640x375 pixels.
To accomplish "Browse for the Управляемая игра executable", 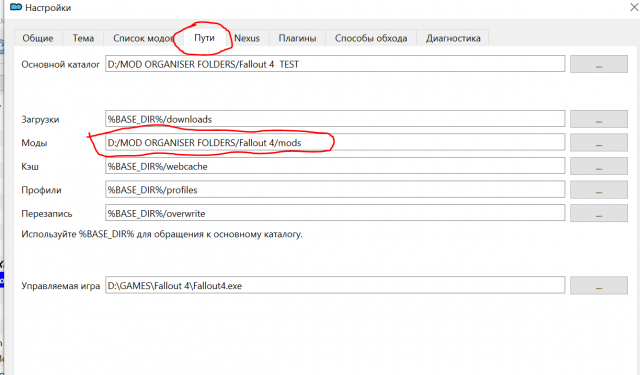I will (599, 286).
